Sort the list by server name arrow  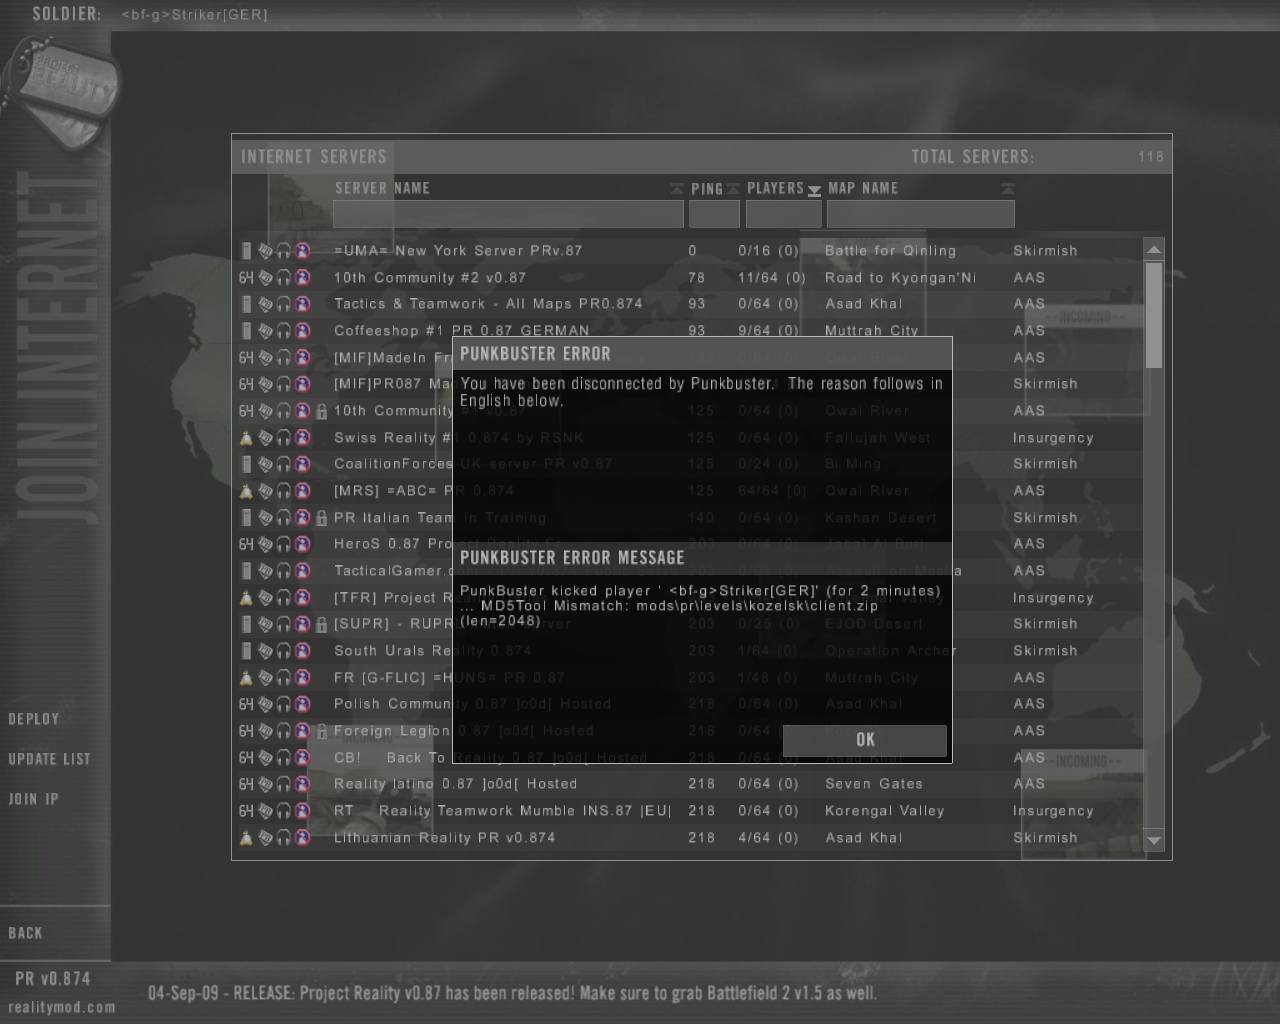click(677, 188)
